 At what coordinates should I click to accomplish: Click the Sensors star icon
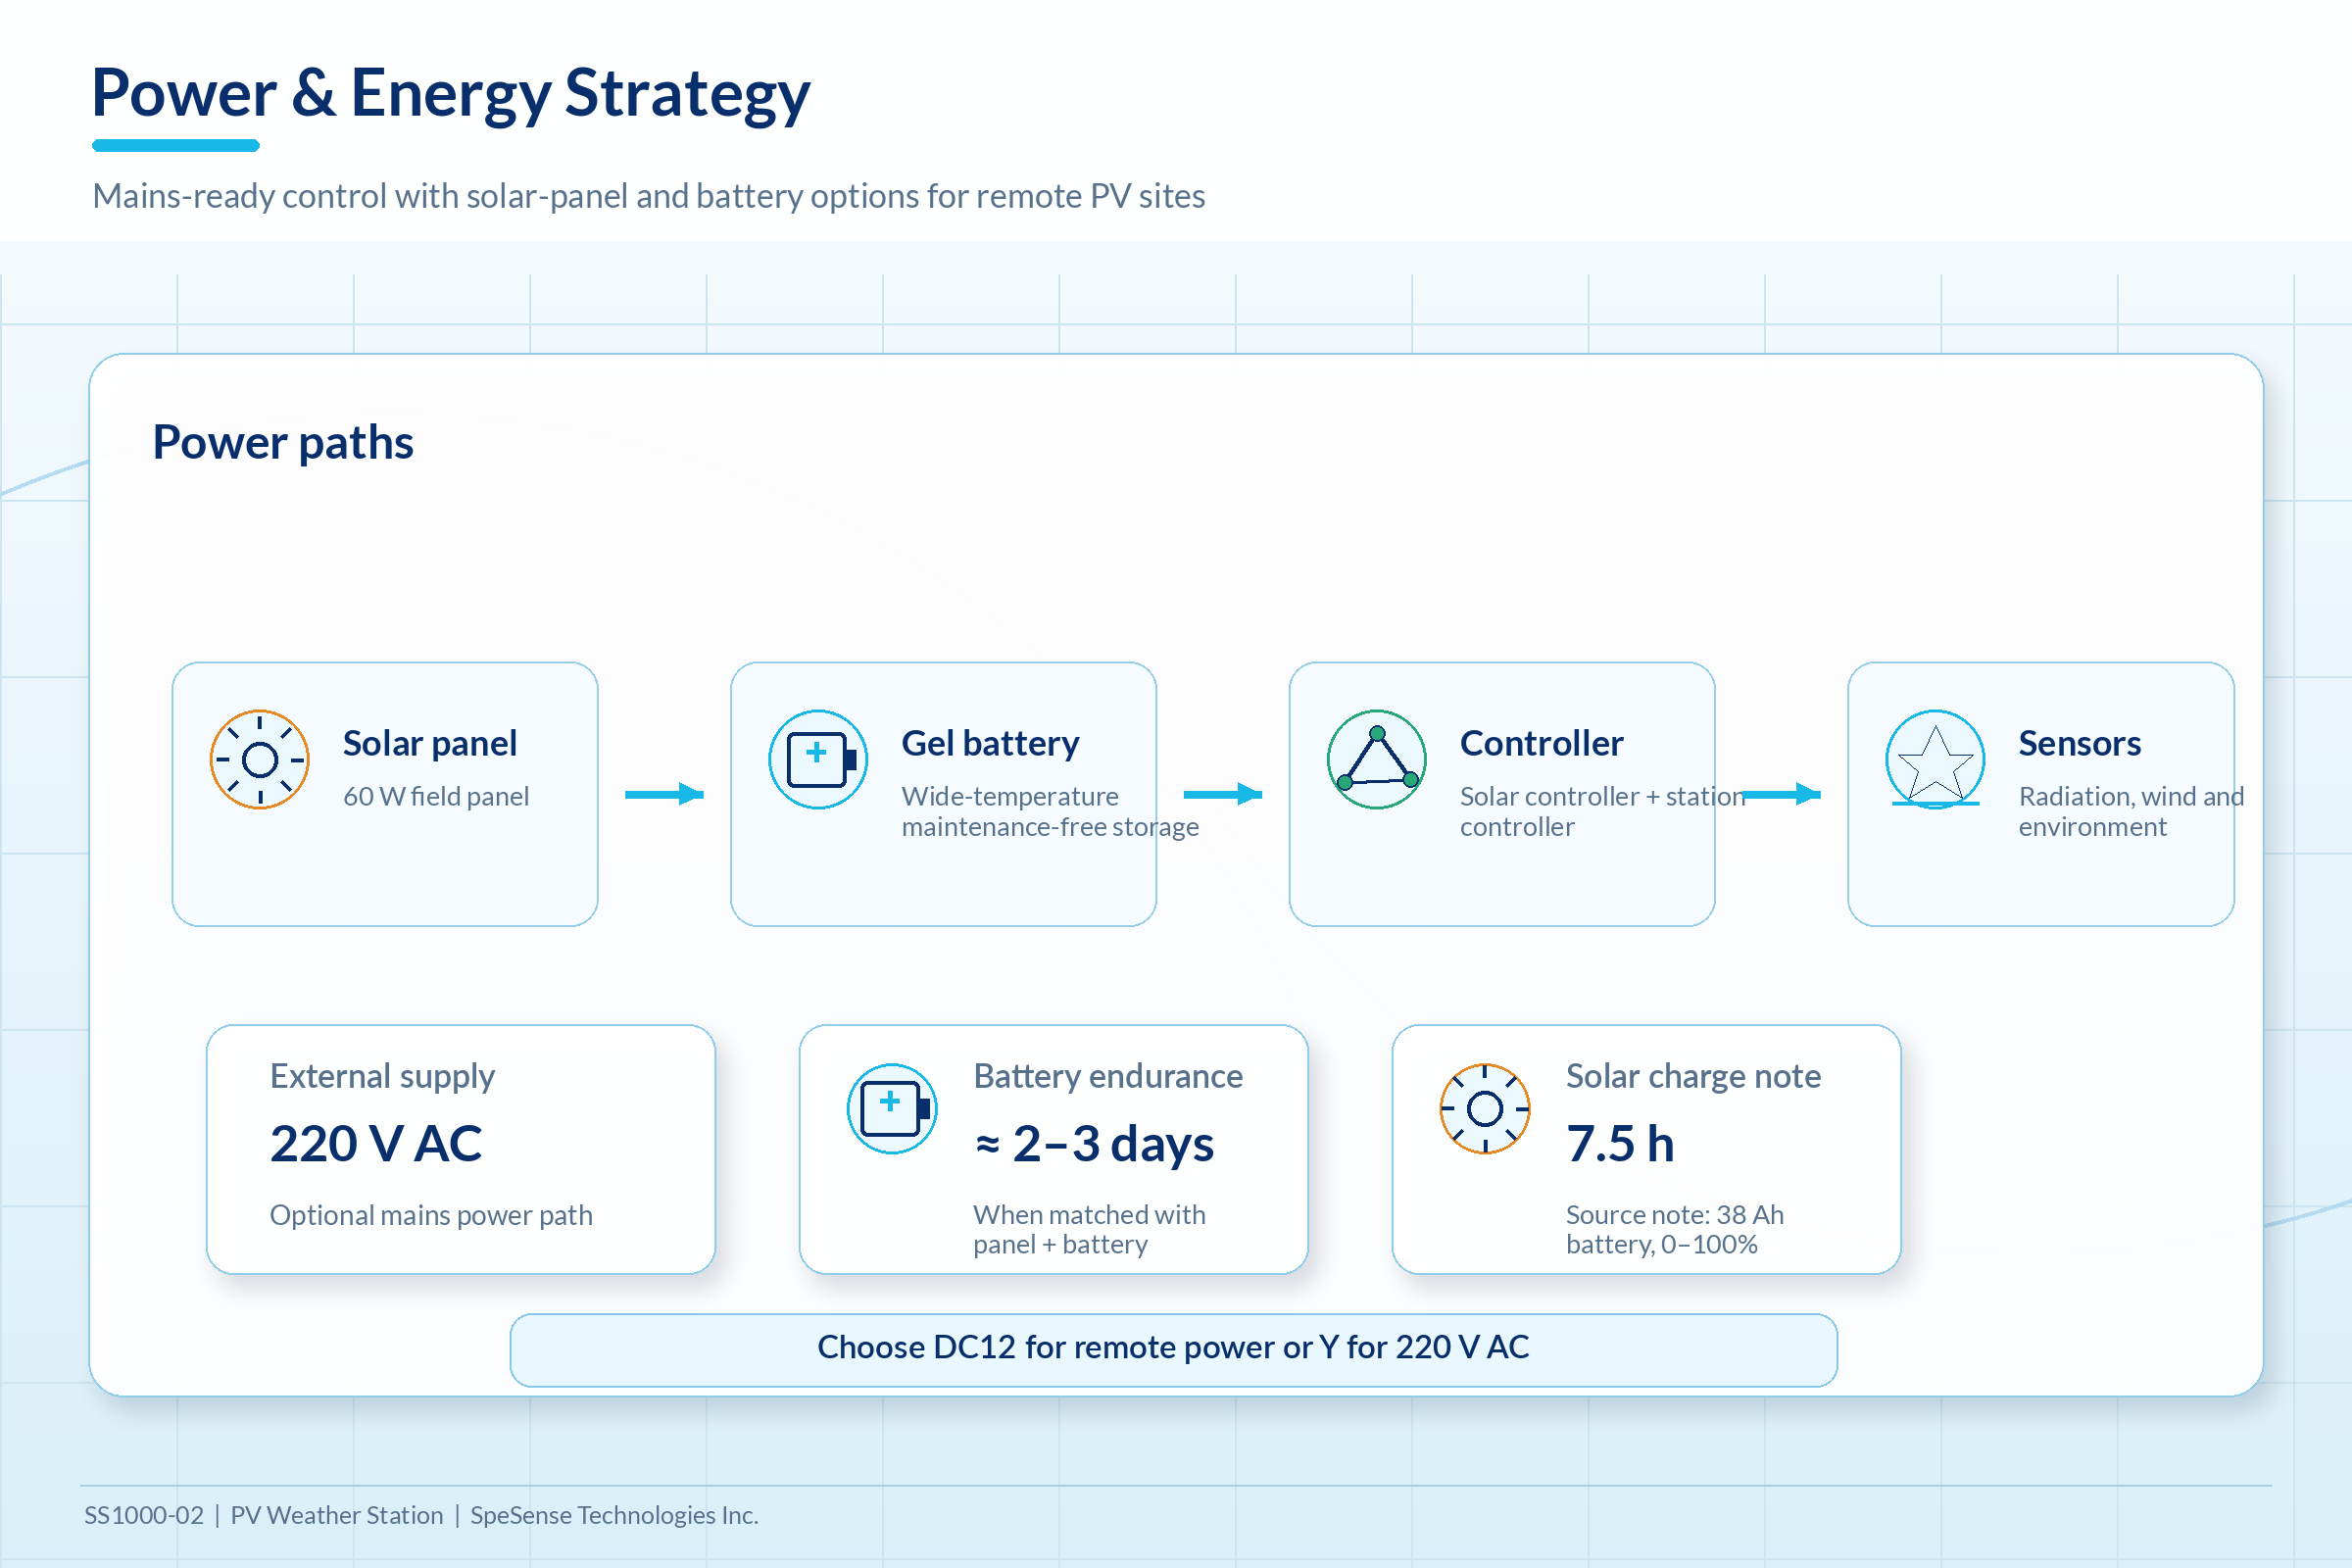1935,760
